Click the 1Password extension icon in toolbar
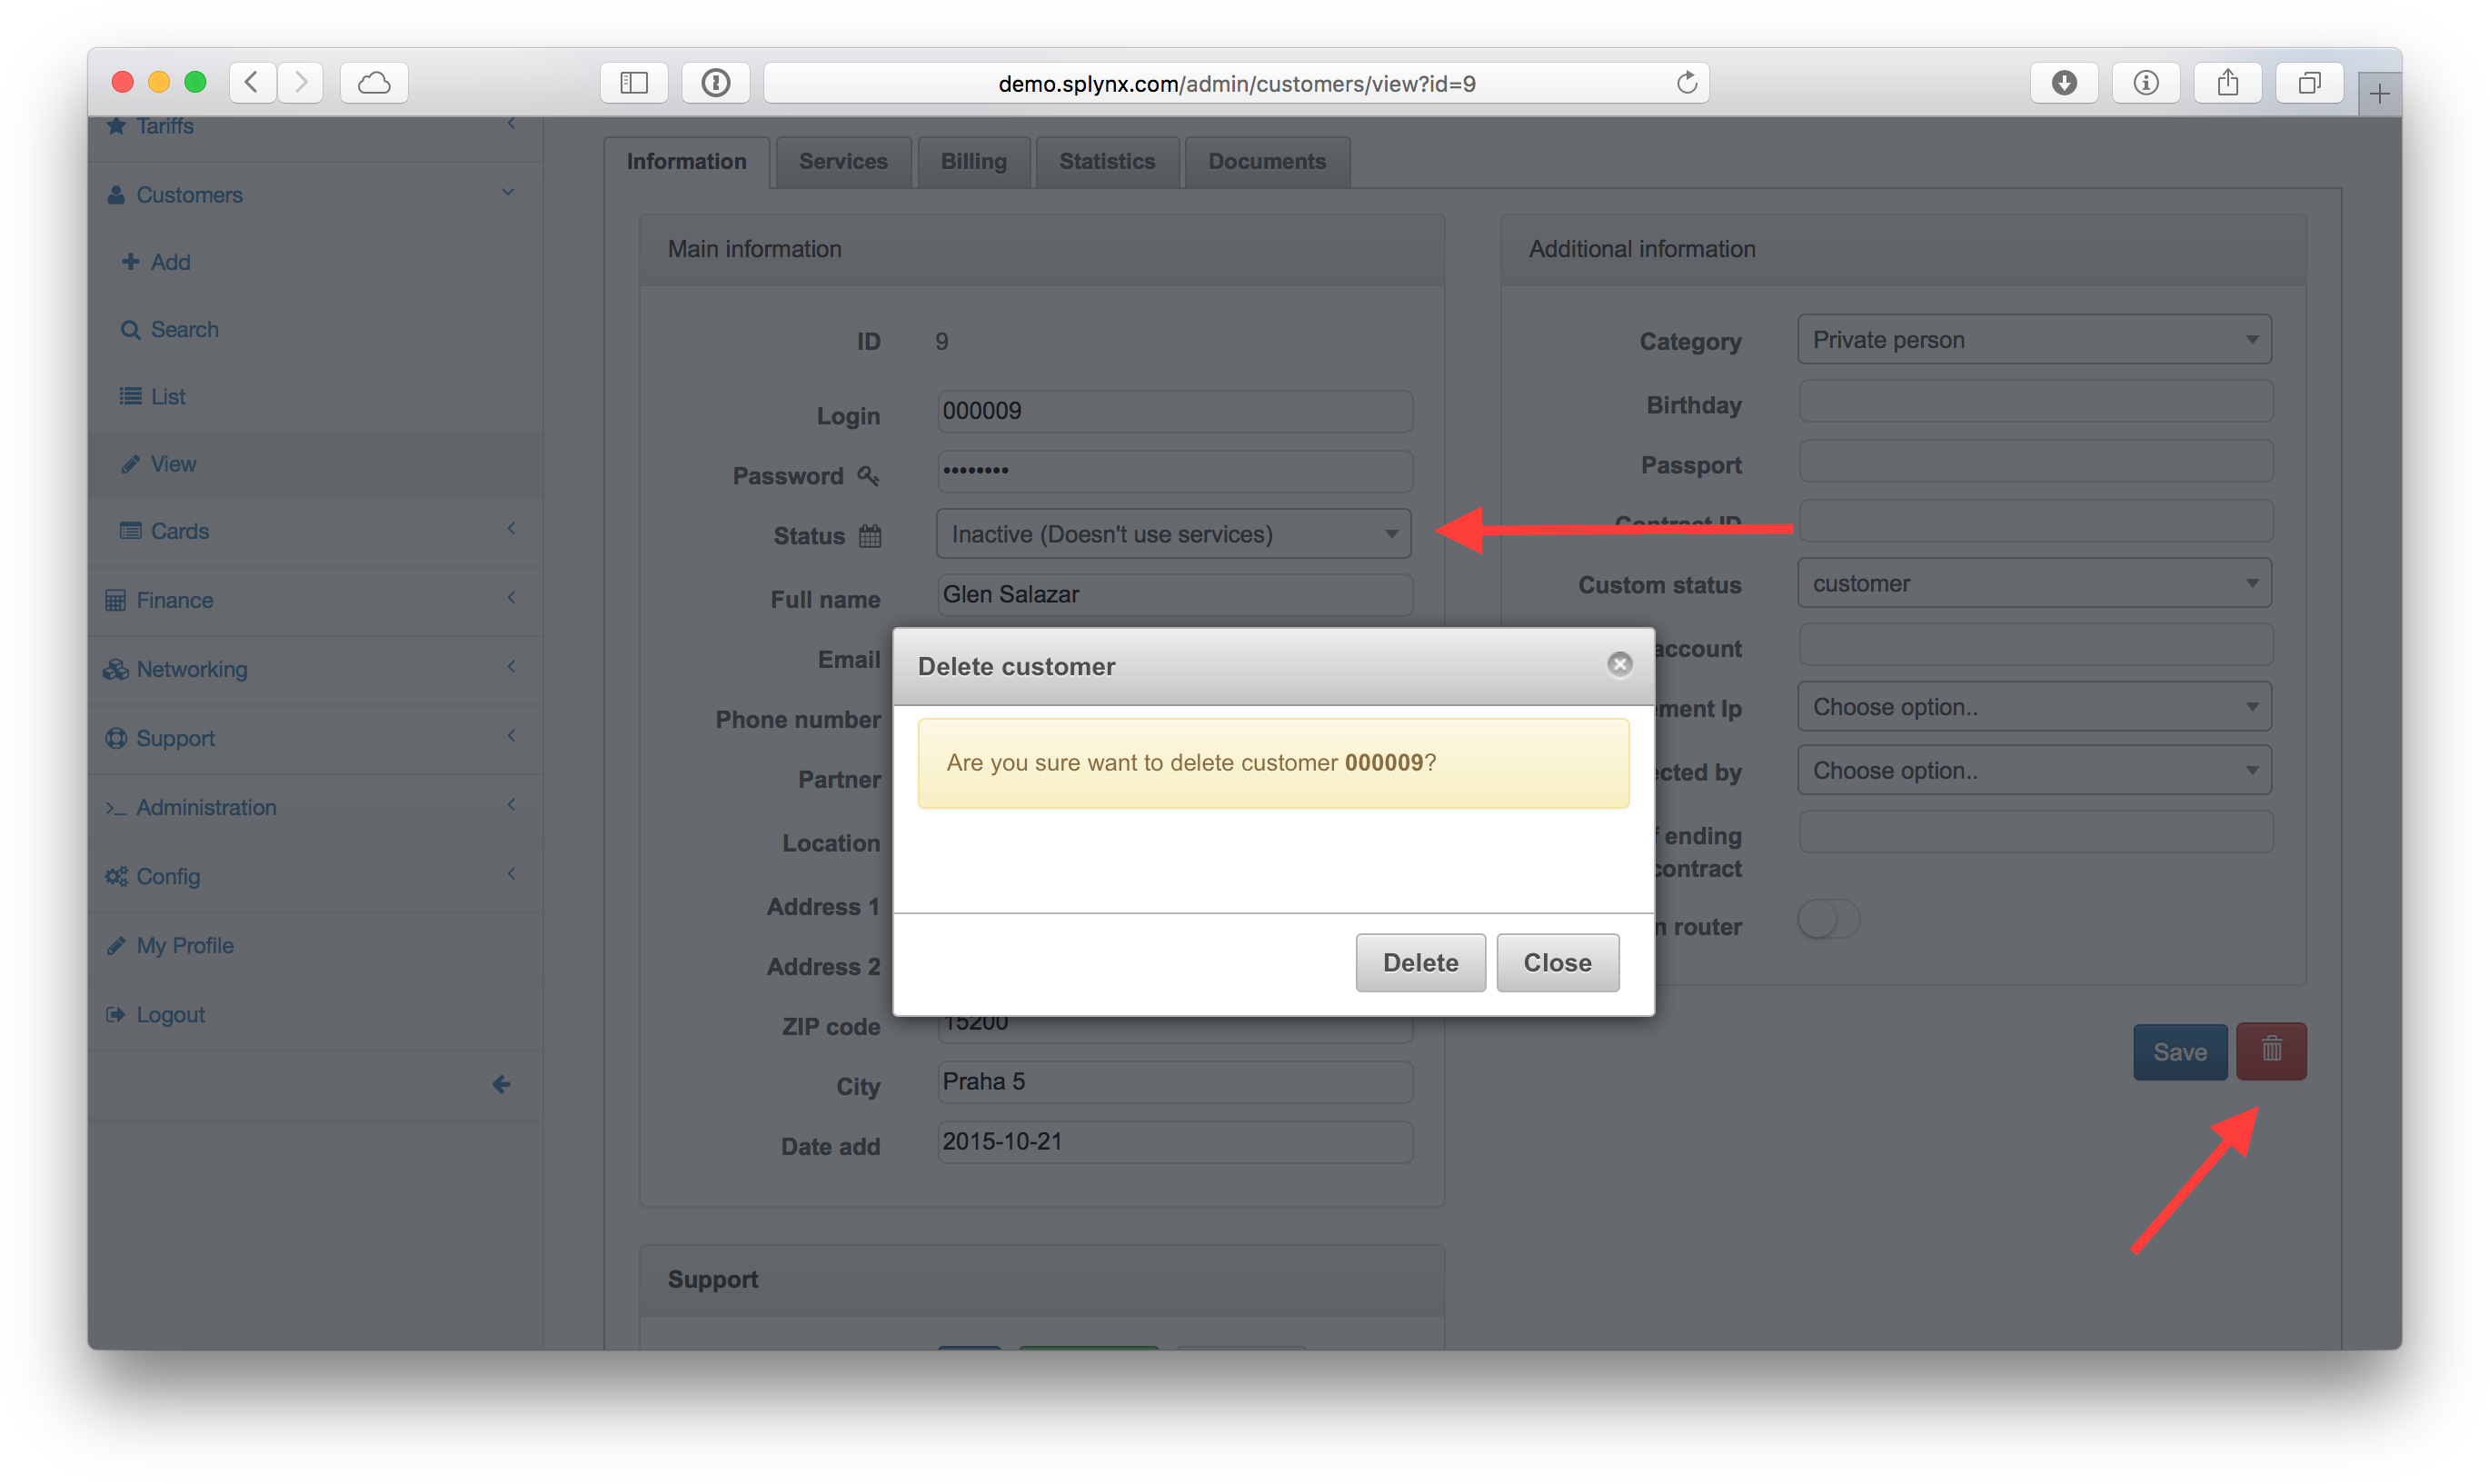Screen dimensions: 2489x1484 tap(716, 82)
